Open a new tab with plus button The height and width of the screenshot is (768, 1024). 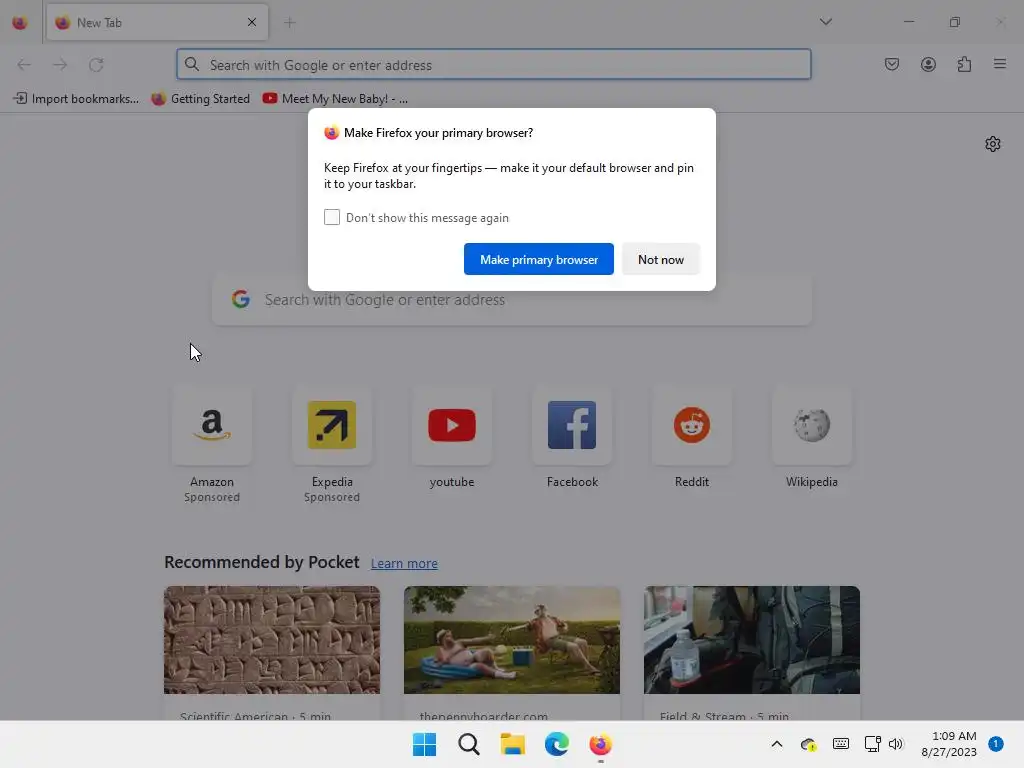point(290,23)
